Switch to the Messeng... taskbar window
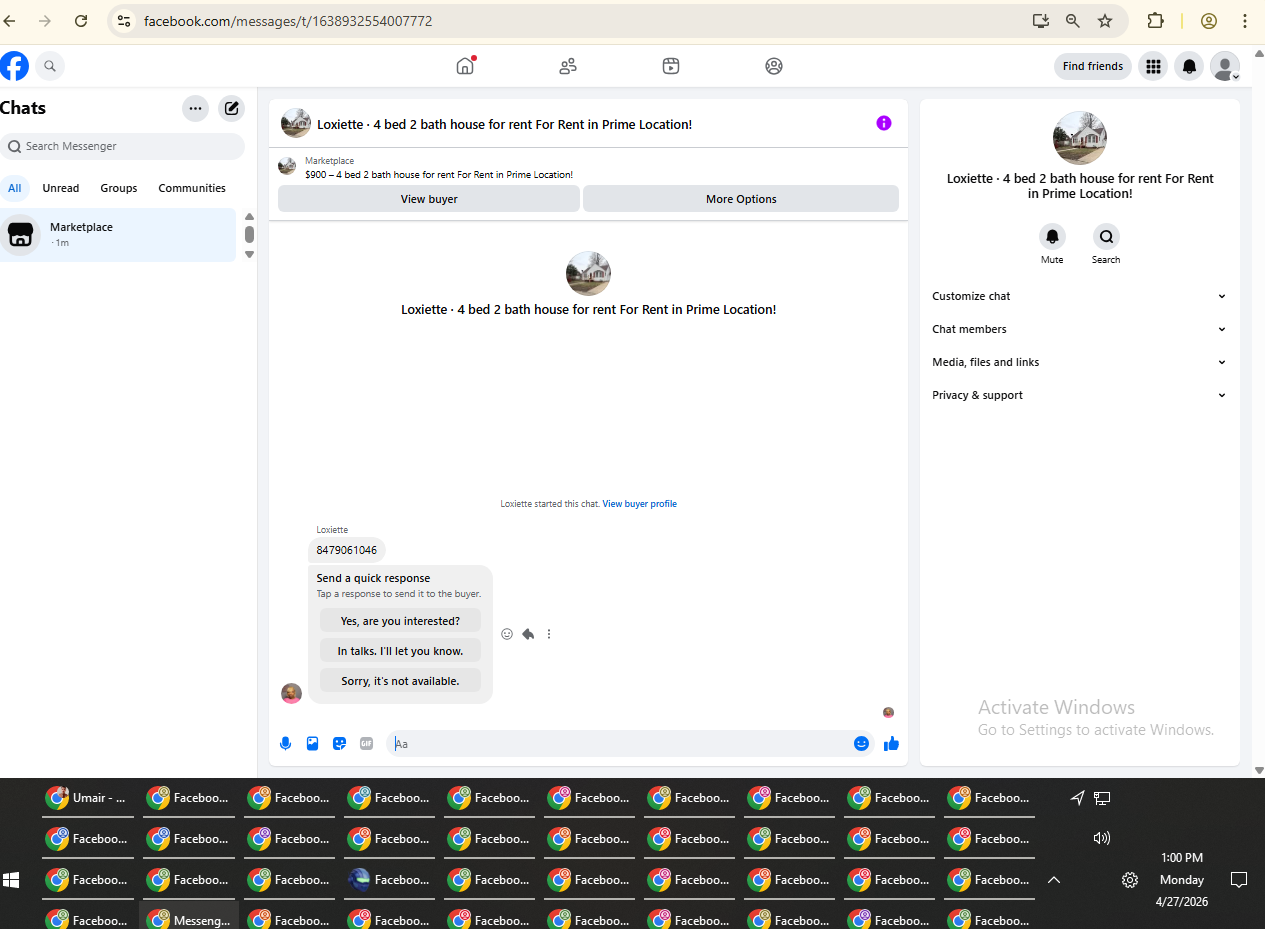 [189, 920]
